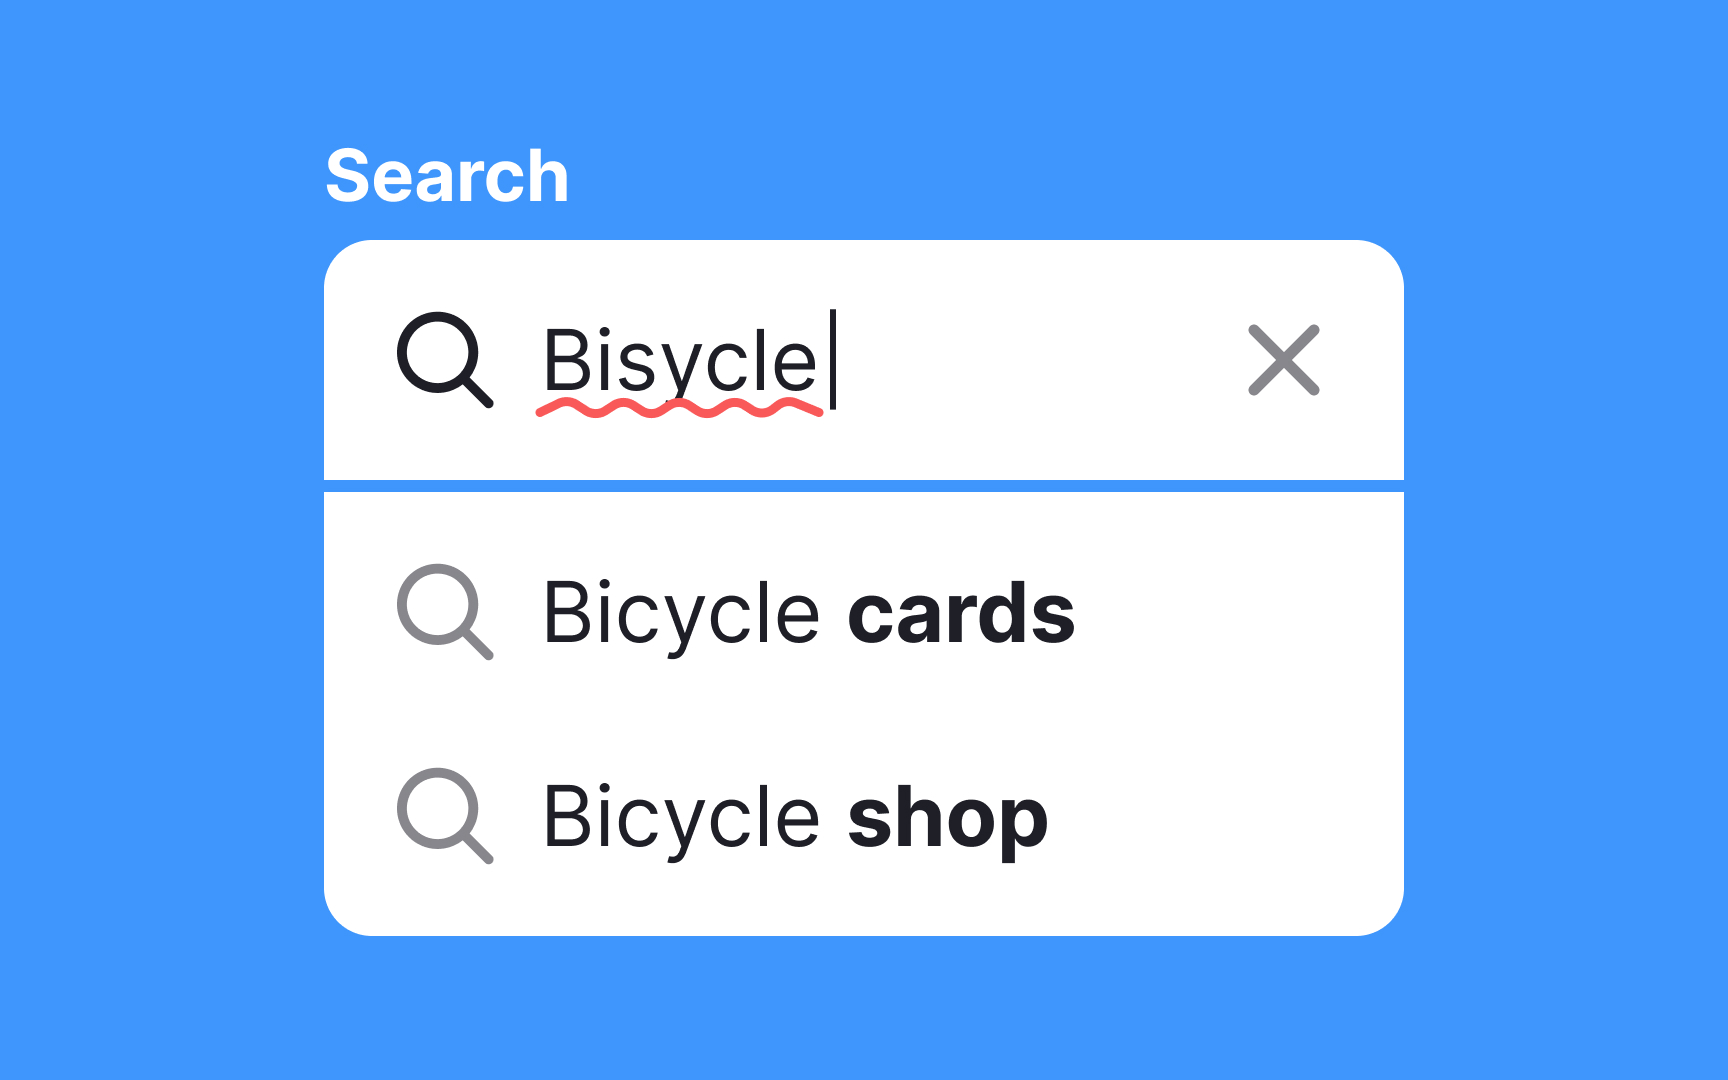The width and height of the screenshot is (1728, 1080).
Task: Place cursor at the text caret after "Bisycle"
Action: point(833,360)
